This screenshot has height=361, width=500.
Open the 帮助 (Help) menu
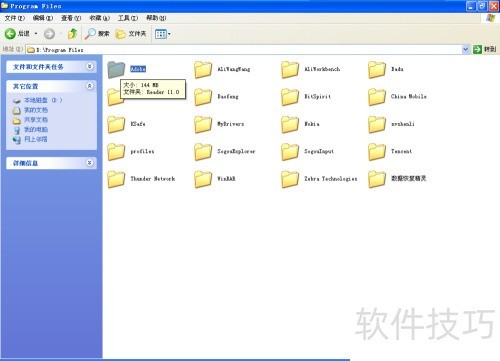tap(156, 18)
